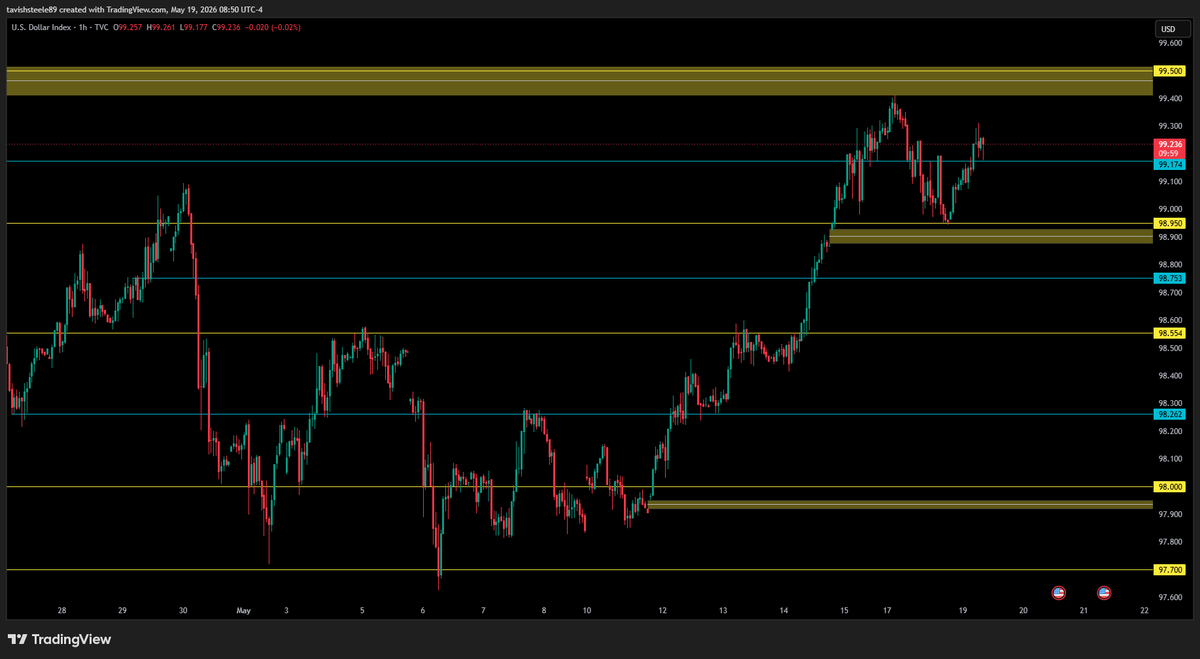The width and height of the screenshot is (1200, 659).
Task: Select the yellow 99.500 price level label
Action: point(1169,71)
